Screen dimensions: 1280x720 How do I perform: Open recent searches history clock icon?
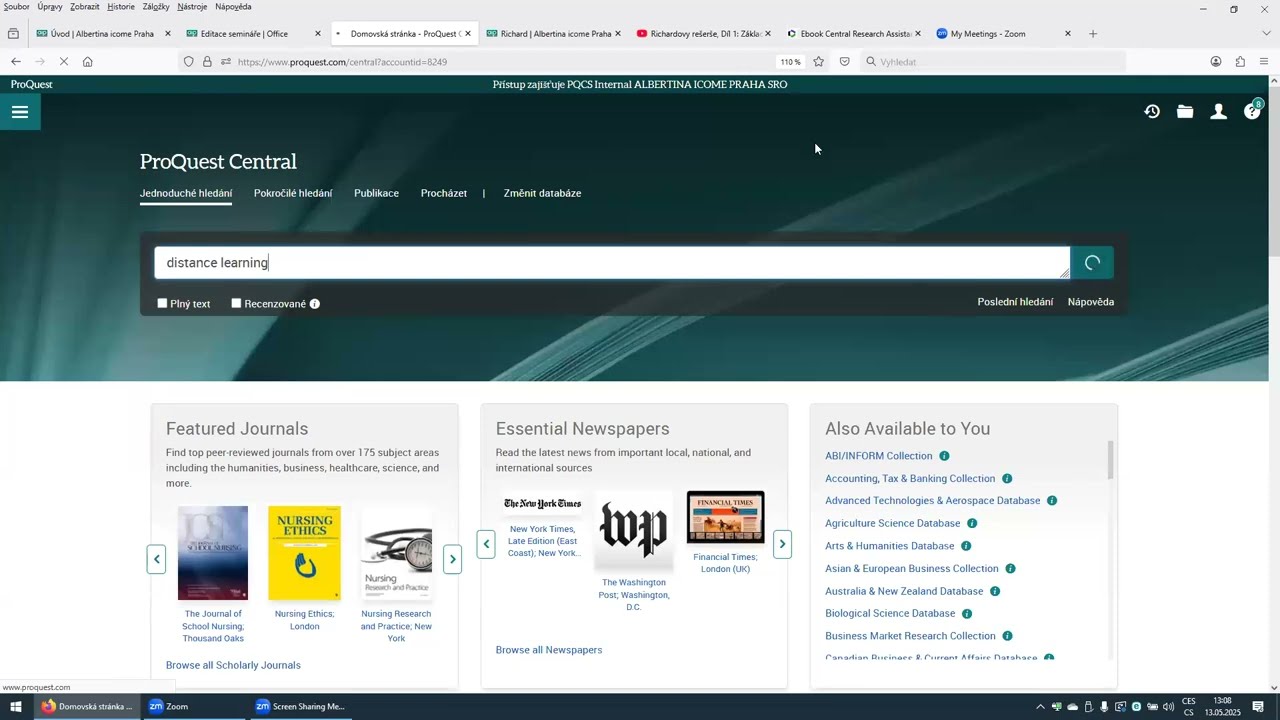coord(1152,112)
